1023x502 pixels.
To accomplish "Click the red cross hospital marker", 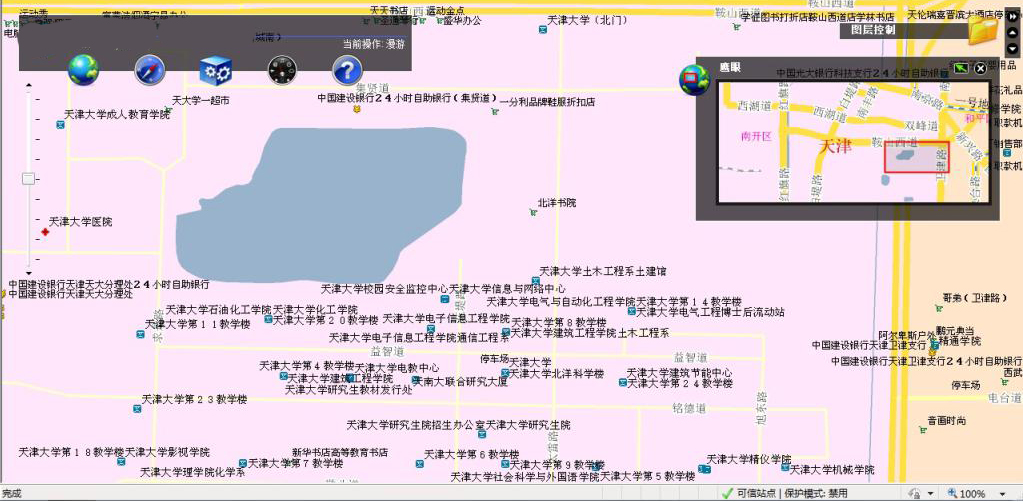I will [x=45, y=232].
